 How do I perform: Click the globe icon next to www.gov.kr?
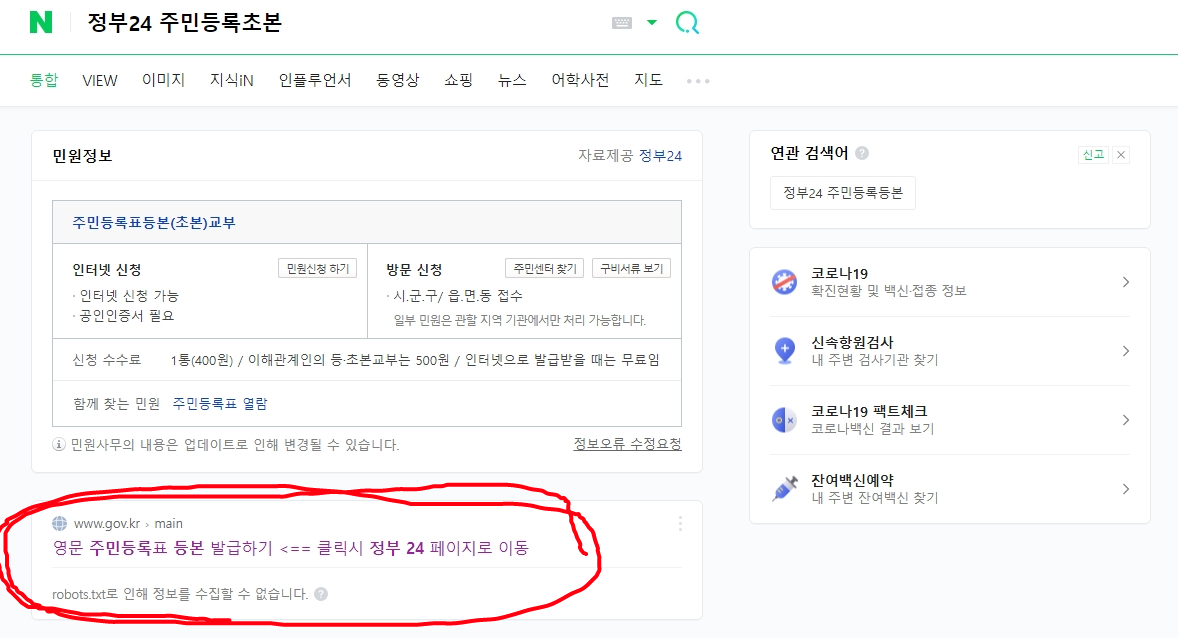(59, 523)
